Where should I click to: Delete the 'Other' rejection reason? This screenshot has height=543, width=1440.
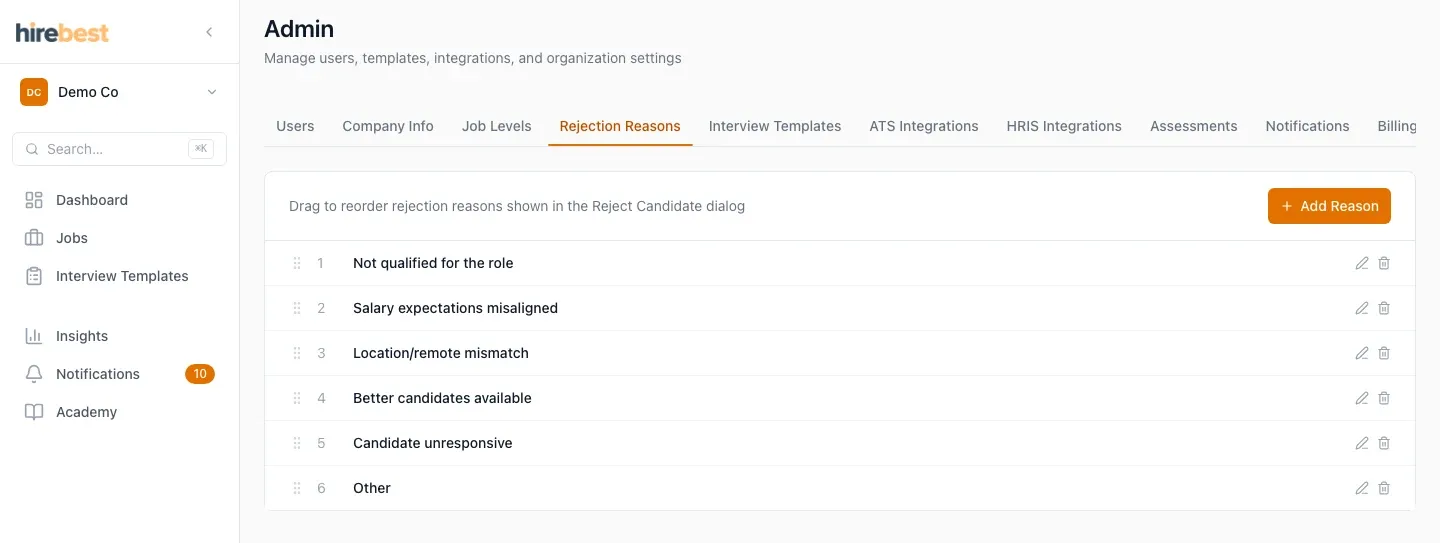[x=1384, y=488]
